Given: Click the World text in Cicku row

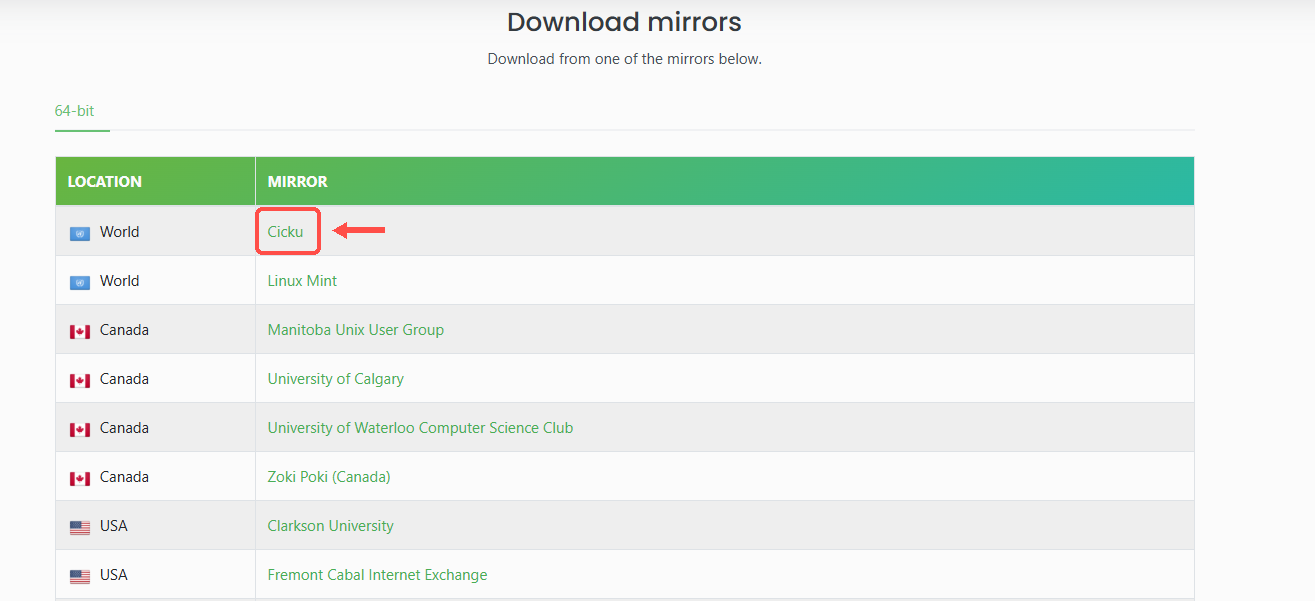Looking at the screenshot, I should [119, 232].
